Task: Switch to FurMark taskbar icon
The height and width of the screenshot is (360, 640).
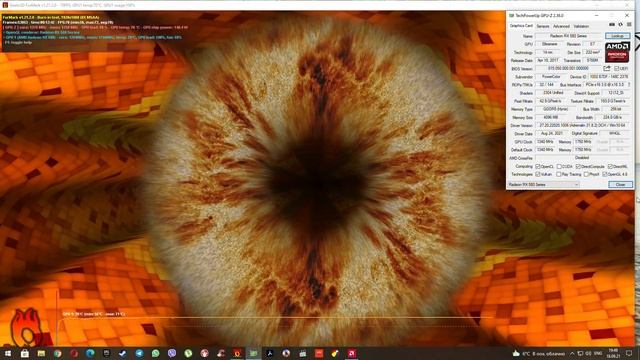Action: 237,353
